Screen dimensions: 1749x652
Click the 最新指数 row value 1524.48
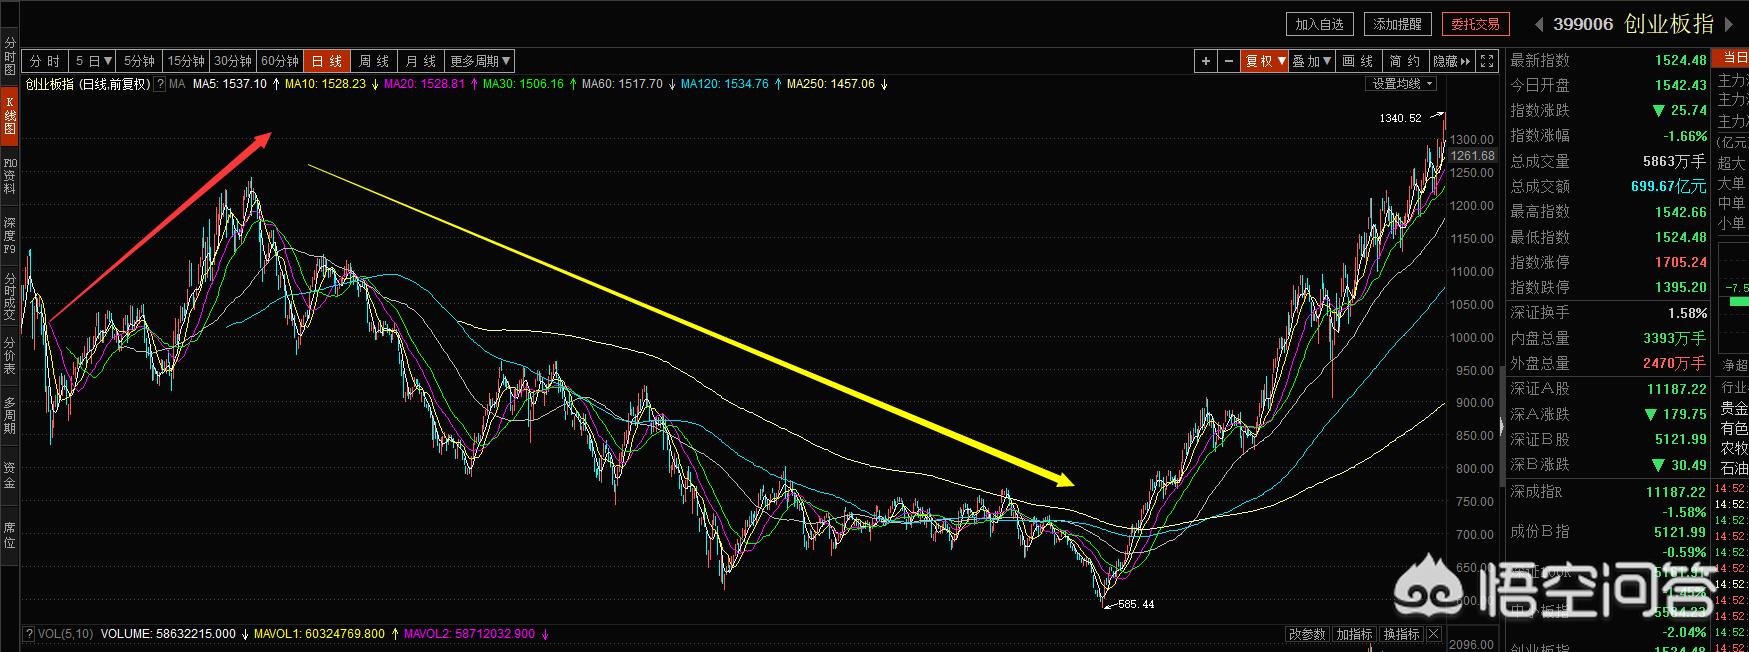click(x=1681, y=61)
